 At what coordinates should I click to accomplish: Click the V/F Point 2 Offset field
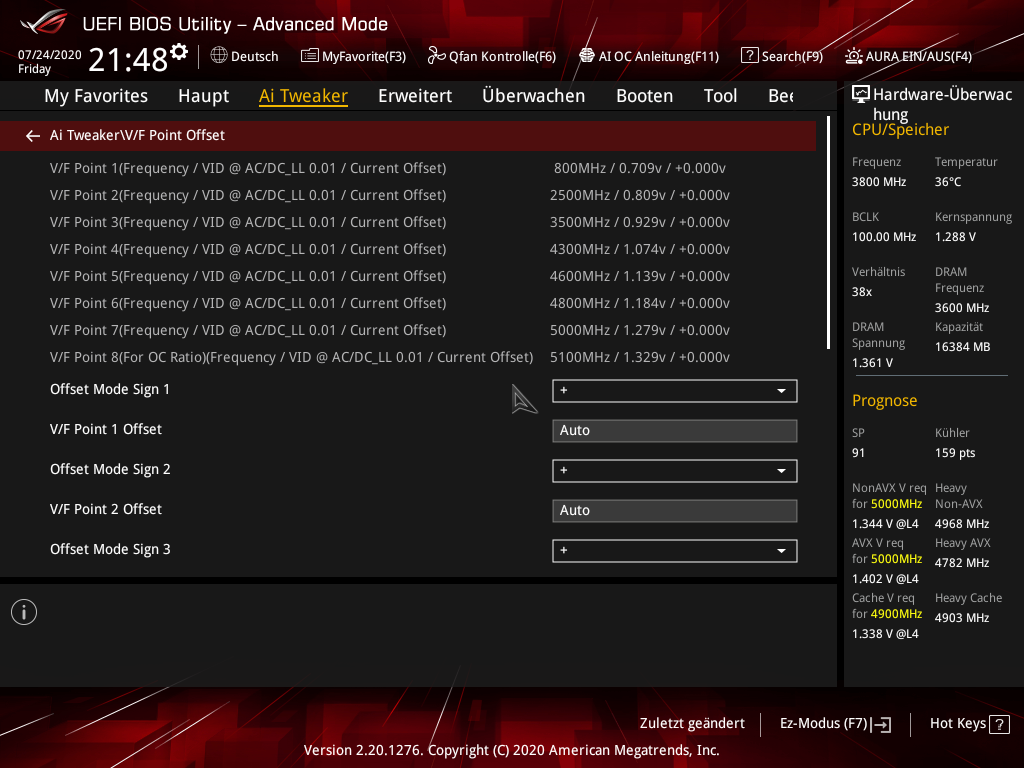coord(675,511)
